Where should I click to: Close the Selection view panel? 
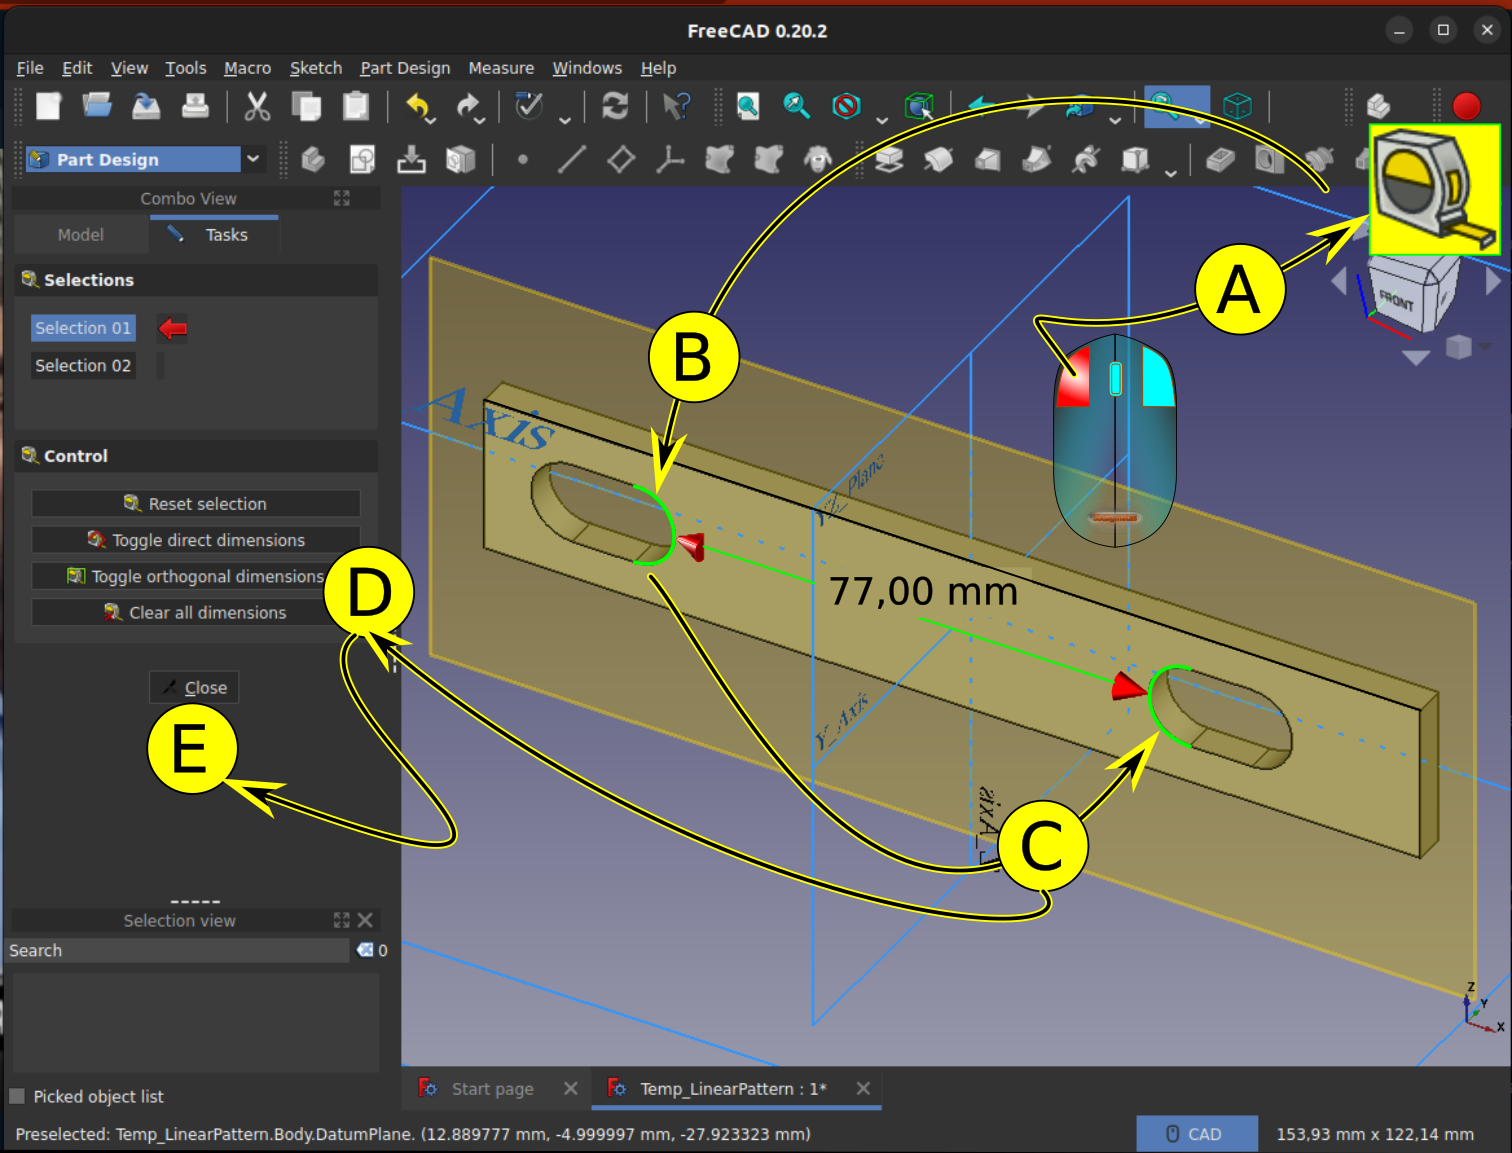[365, 920]
